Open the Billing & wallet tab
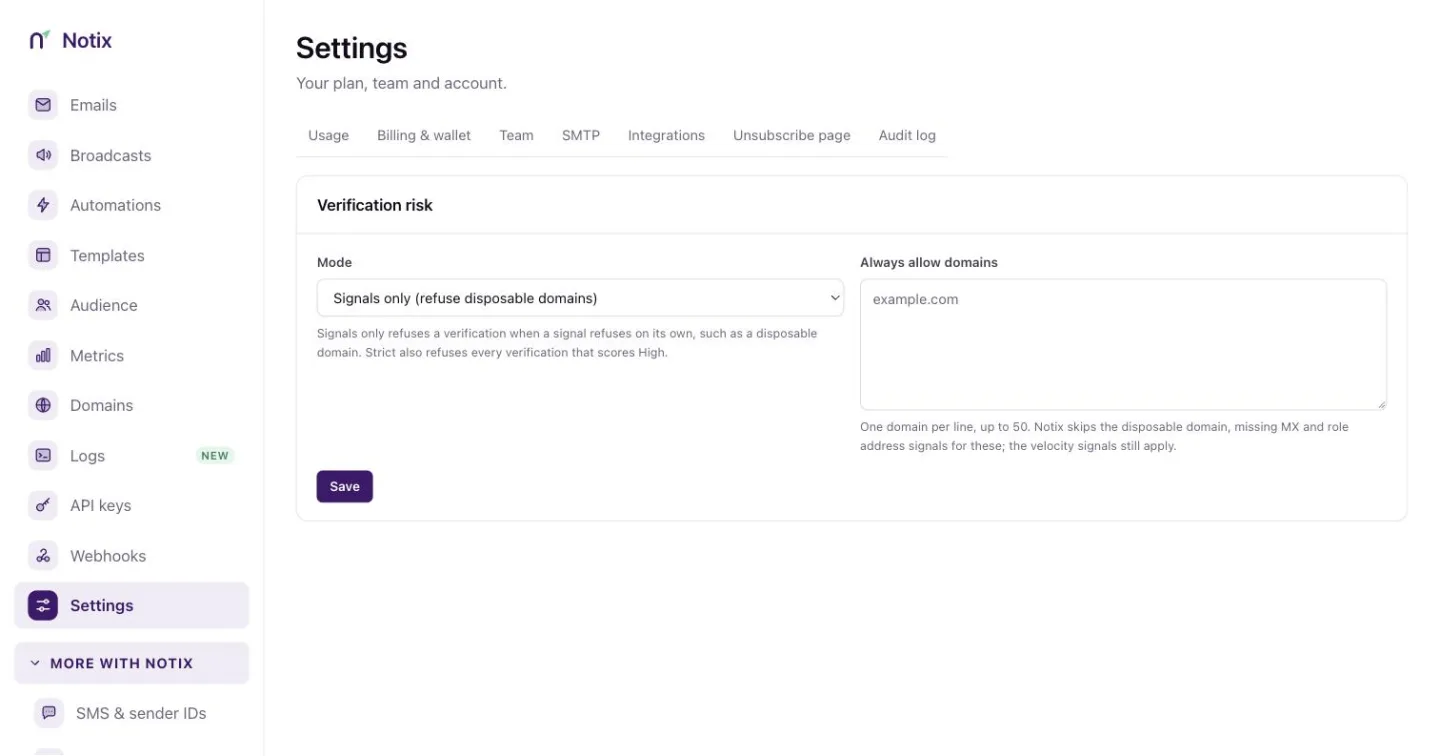Viewport: 1440px width, 756px height. [424, 135]
